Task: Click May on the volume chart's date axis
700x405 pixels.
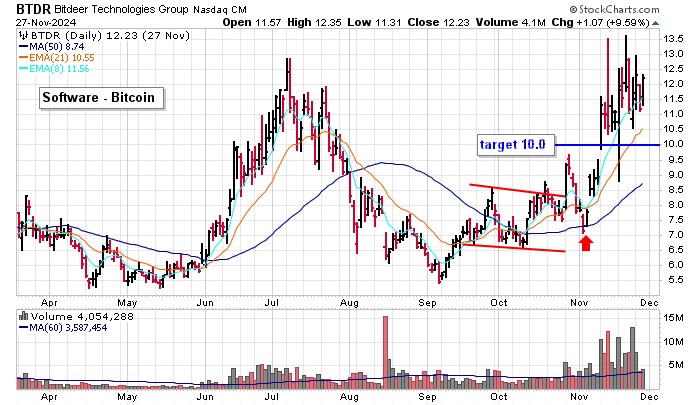Action: [127, 397]
